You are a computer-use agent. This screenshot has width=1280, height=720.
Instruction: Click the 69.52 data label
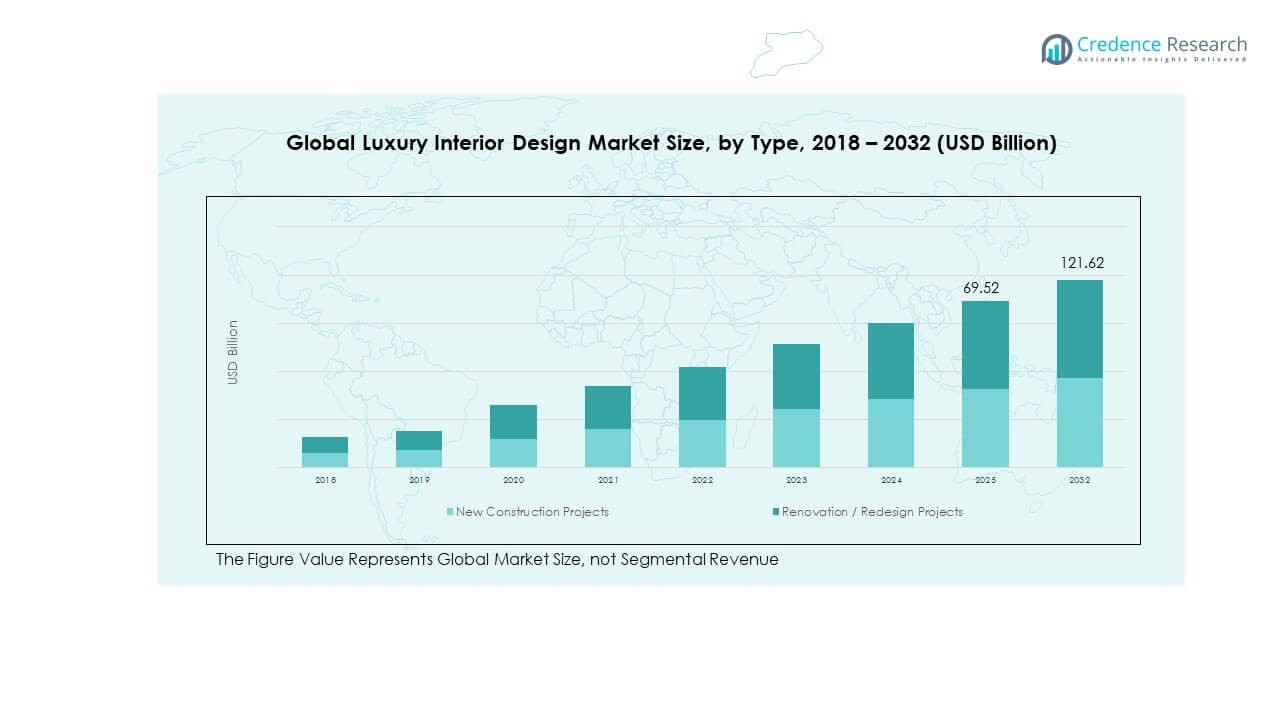(981, 288)
